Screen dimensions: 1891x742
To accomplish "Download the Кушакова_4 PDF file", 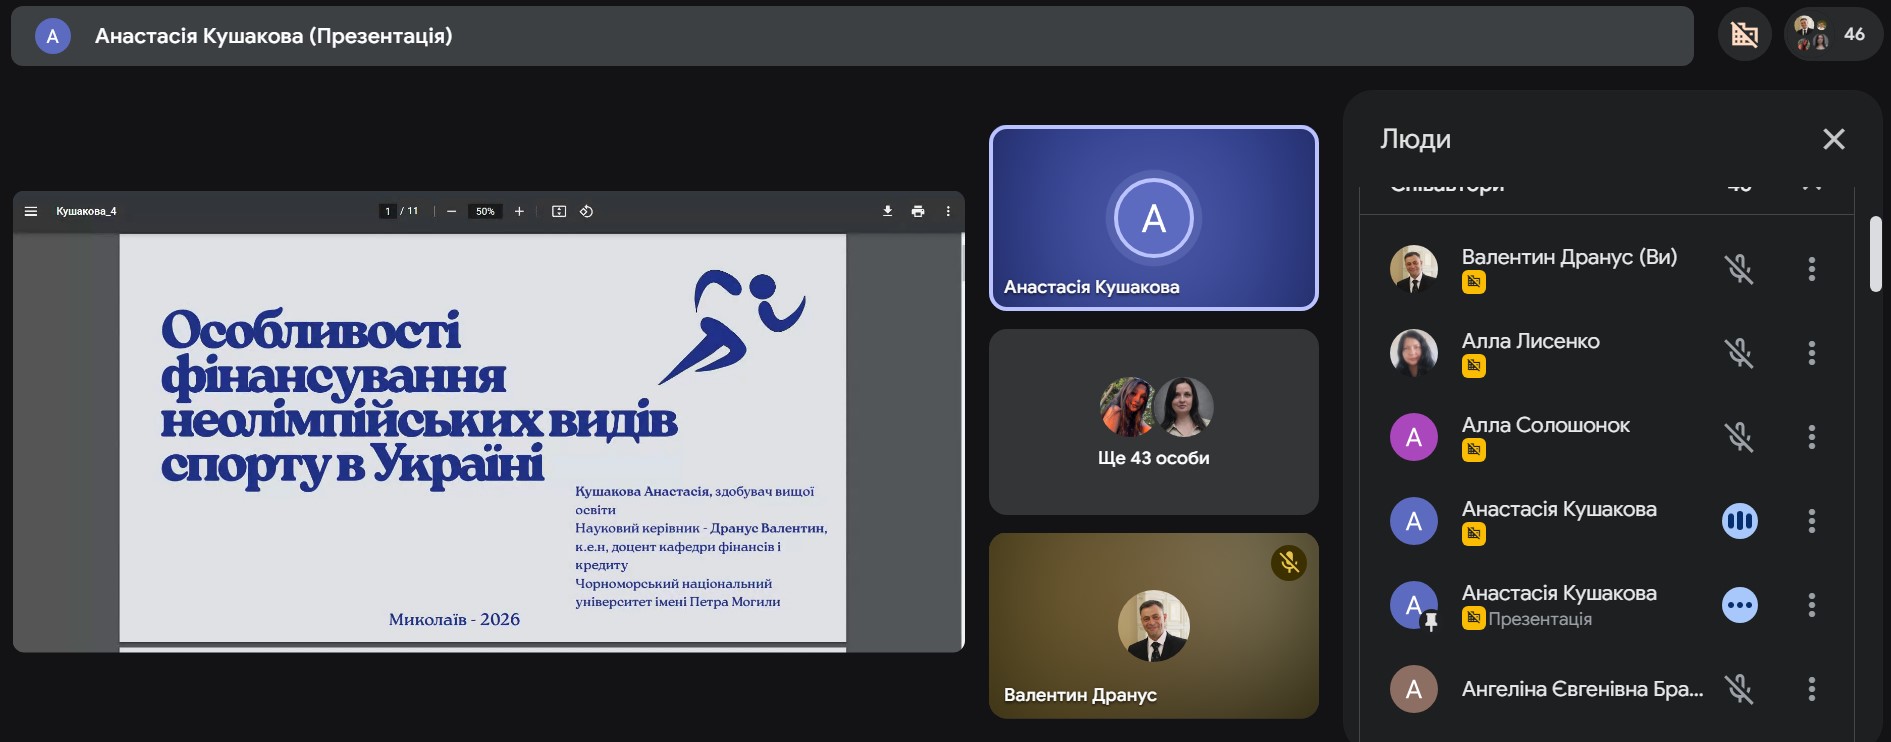I will pos(887,211).
